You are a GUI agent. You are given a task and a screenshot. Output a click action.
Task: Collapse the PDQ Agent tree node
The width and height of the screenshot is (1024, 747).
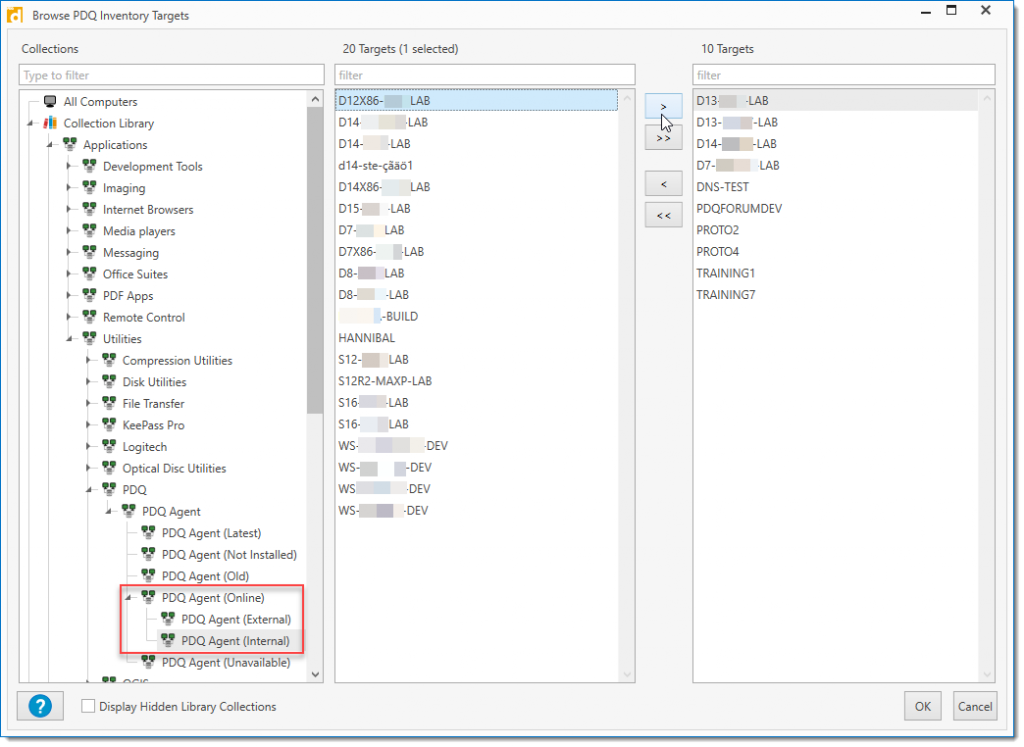(x=108, y=511)
